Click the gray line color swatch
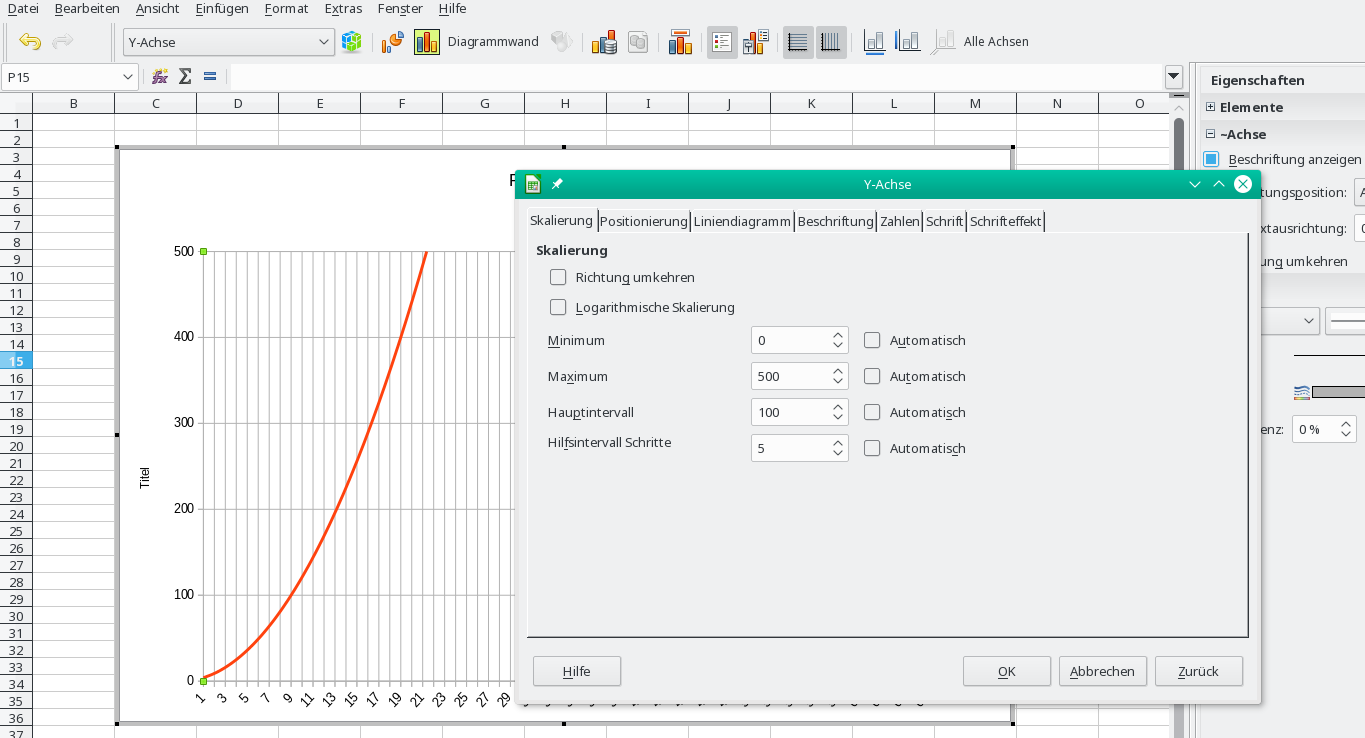The width and height of the screenshot is (1365, 738). point(1337,391)
